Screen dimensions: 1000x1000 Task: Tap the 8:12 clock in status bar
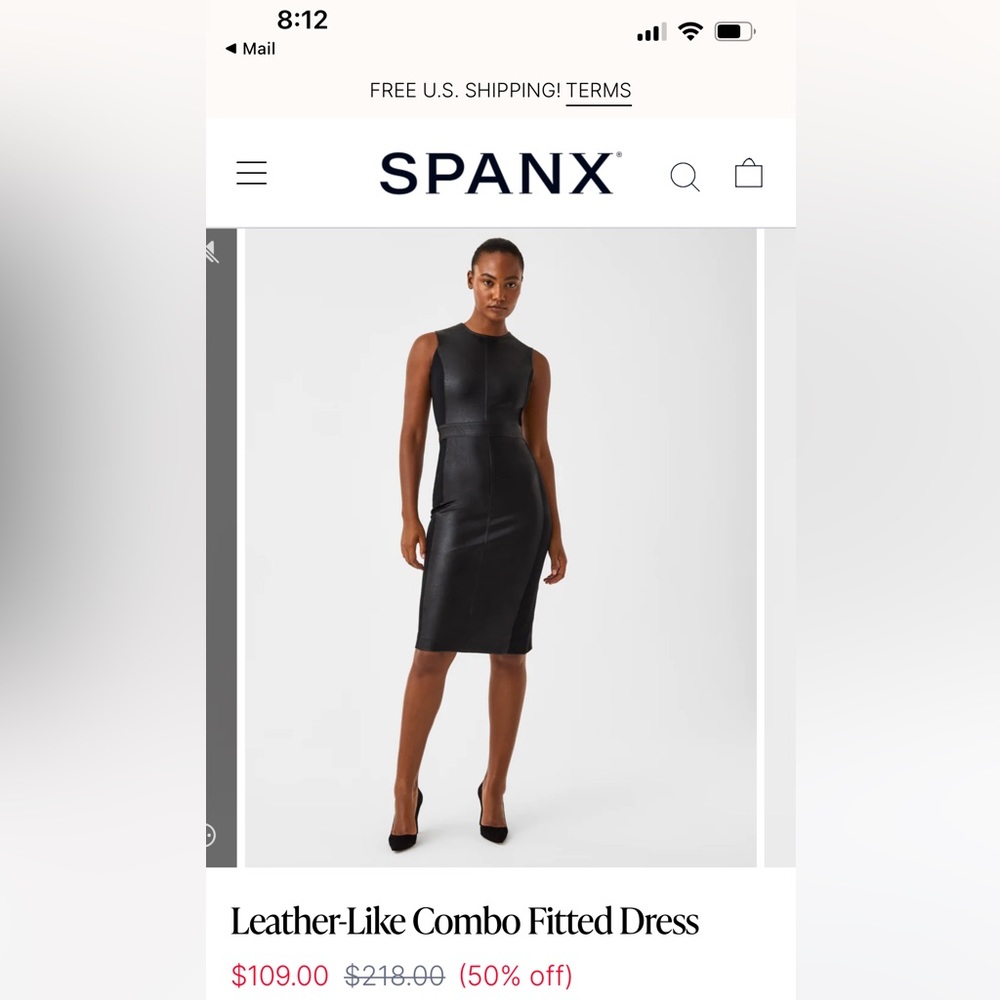click(x=302, y=20)
